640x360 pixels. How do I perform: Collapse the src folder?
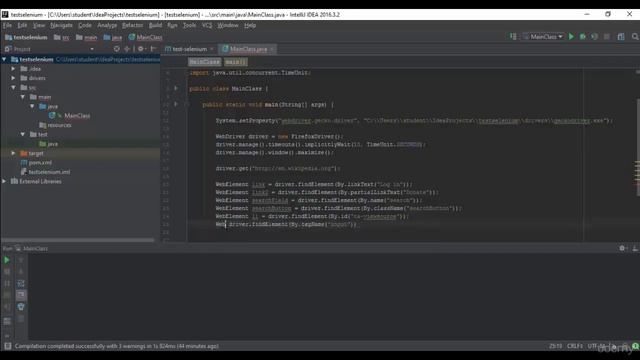click(13, 87)
